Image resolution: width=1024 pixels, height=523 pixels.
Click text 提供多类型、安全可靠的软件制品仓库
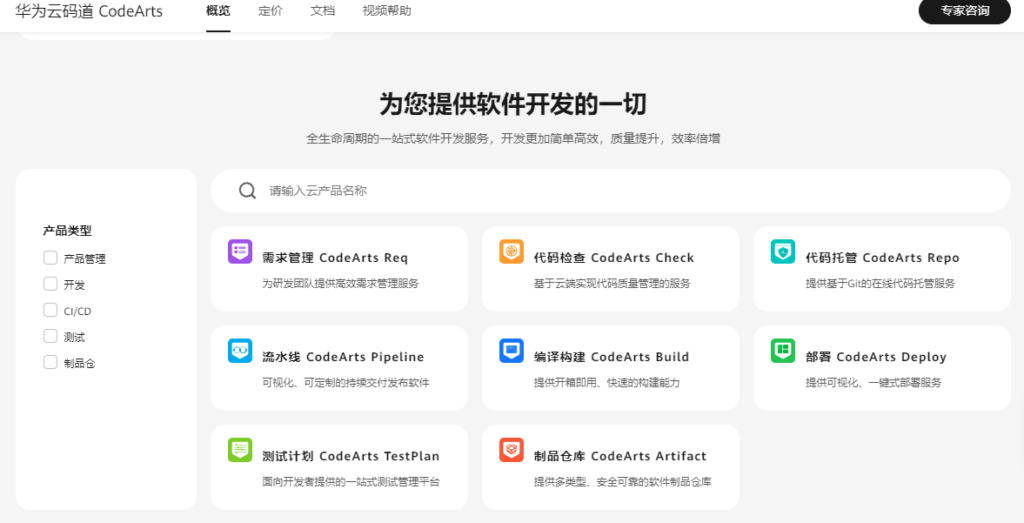[622, 482]
